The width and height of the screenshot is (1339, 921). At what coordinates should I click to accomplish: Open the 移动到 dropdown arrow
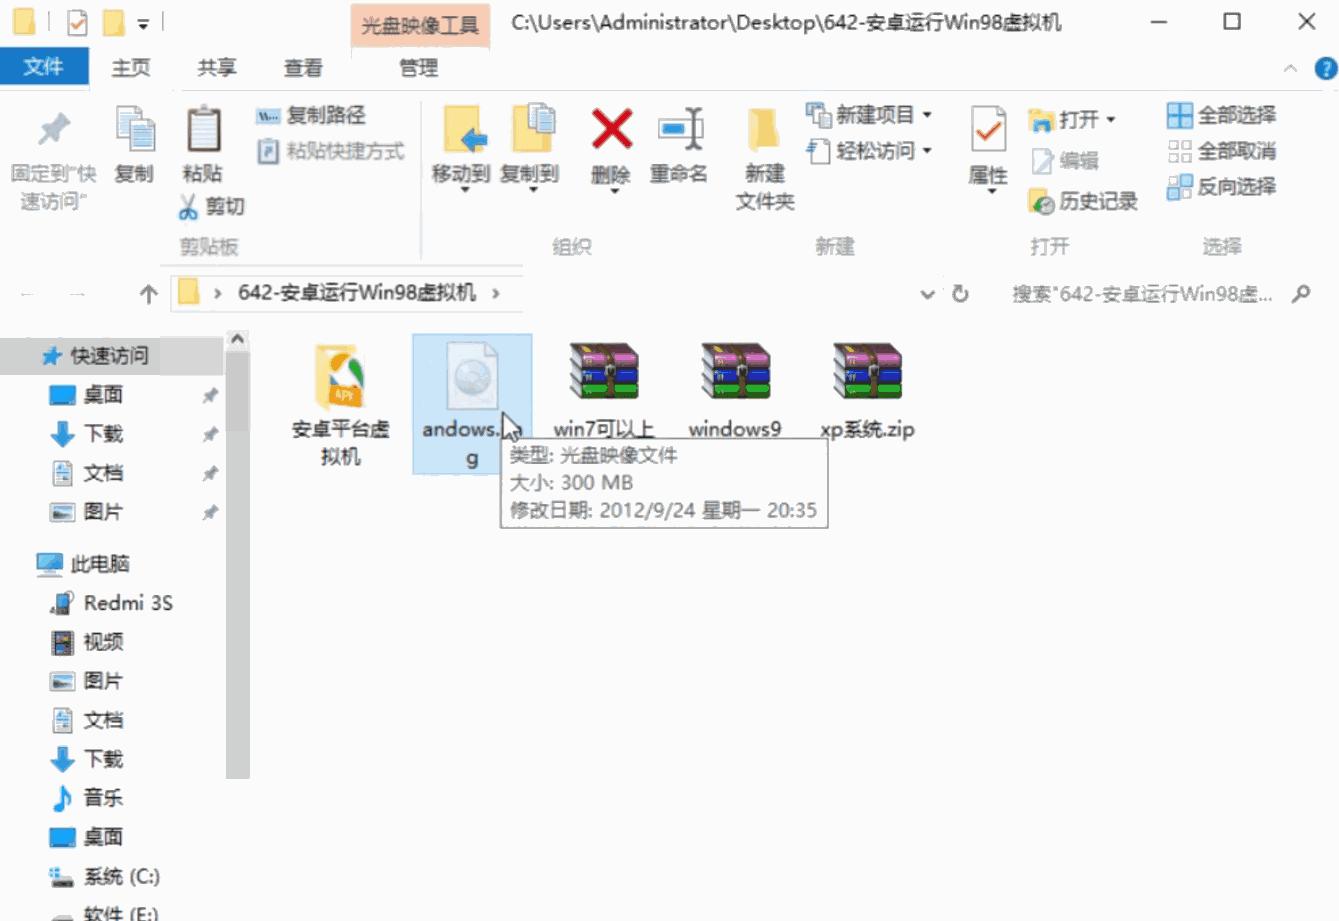[x=463, y=189]
